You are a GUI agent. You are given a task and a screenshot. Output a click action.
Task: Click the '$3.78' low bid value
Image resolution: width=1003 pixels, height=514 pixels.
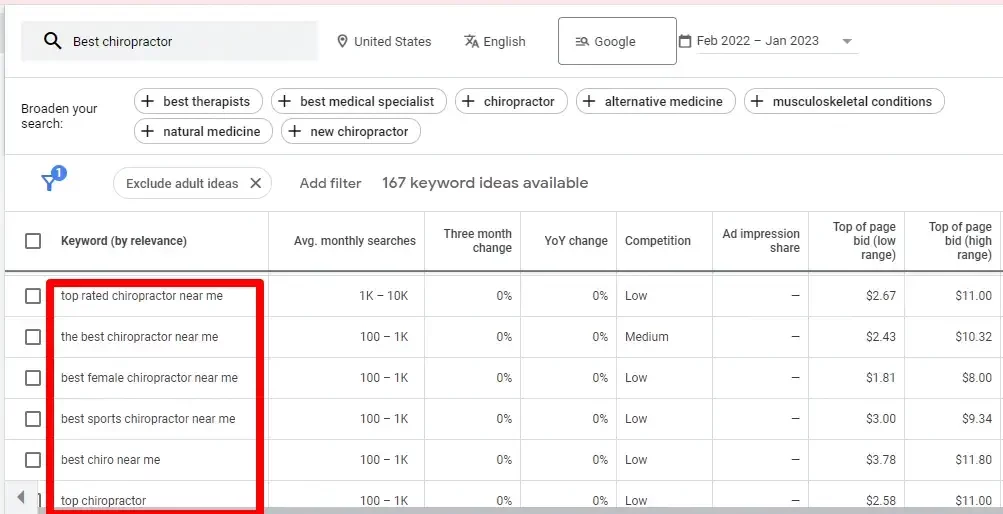pos(881,460)
